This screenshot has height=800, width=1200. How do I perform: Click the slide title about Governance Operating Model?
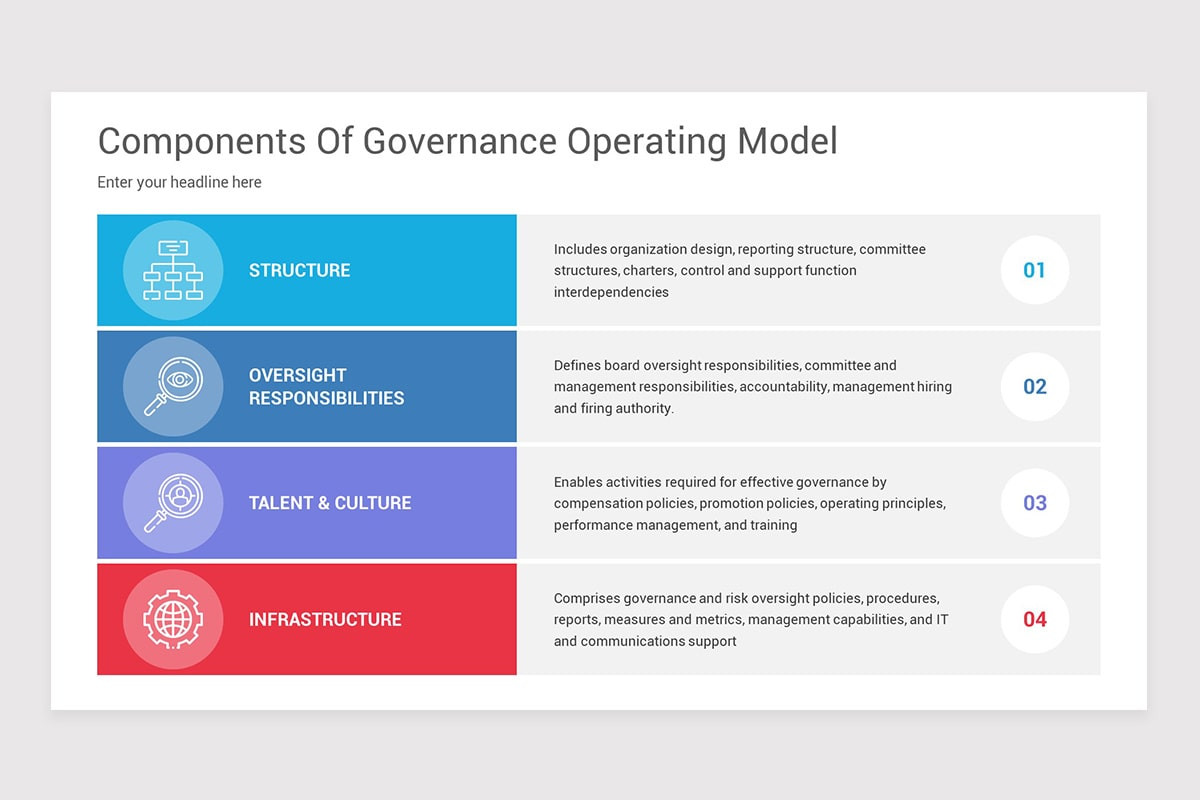pyautogui.click(x=467, y=141)
